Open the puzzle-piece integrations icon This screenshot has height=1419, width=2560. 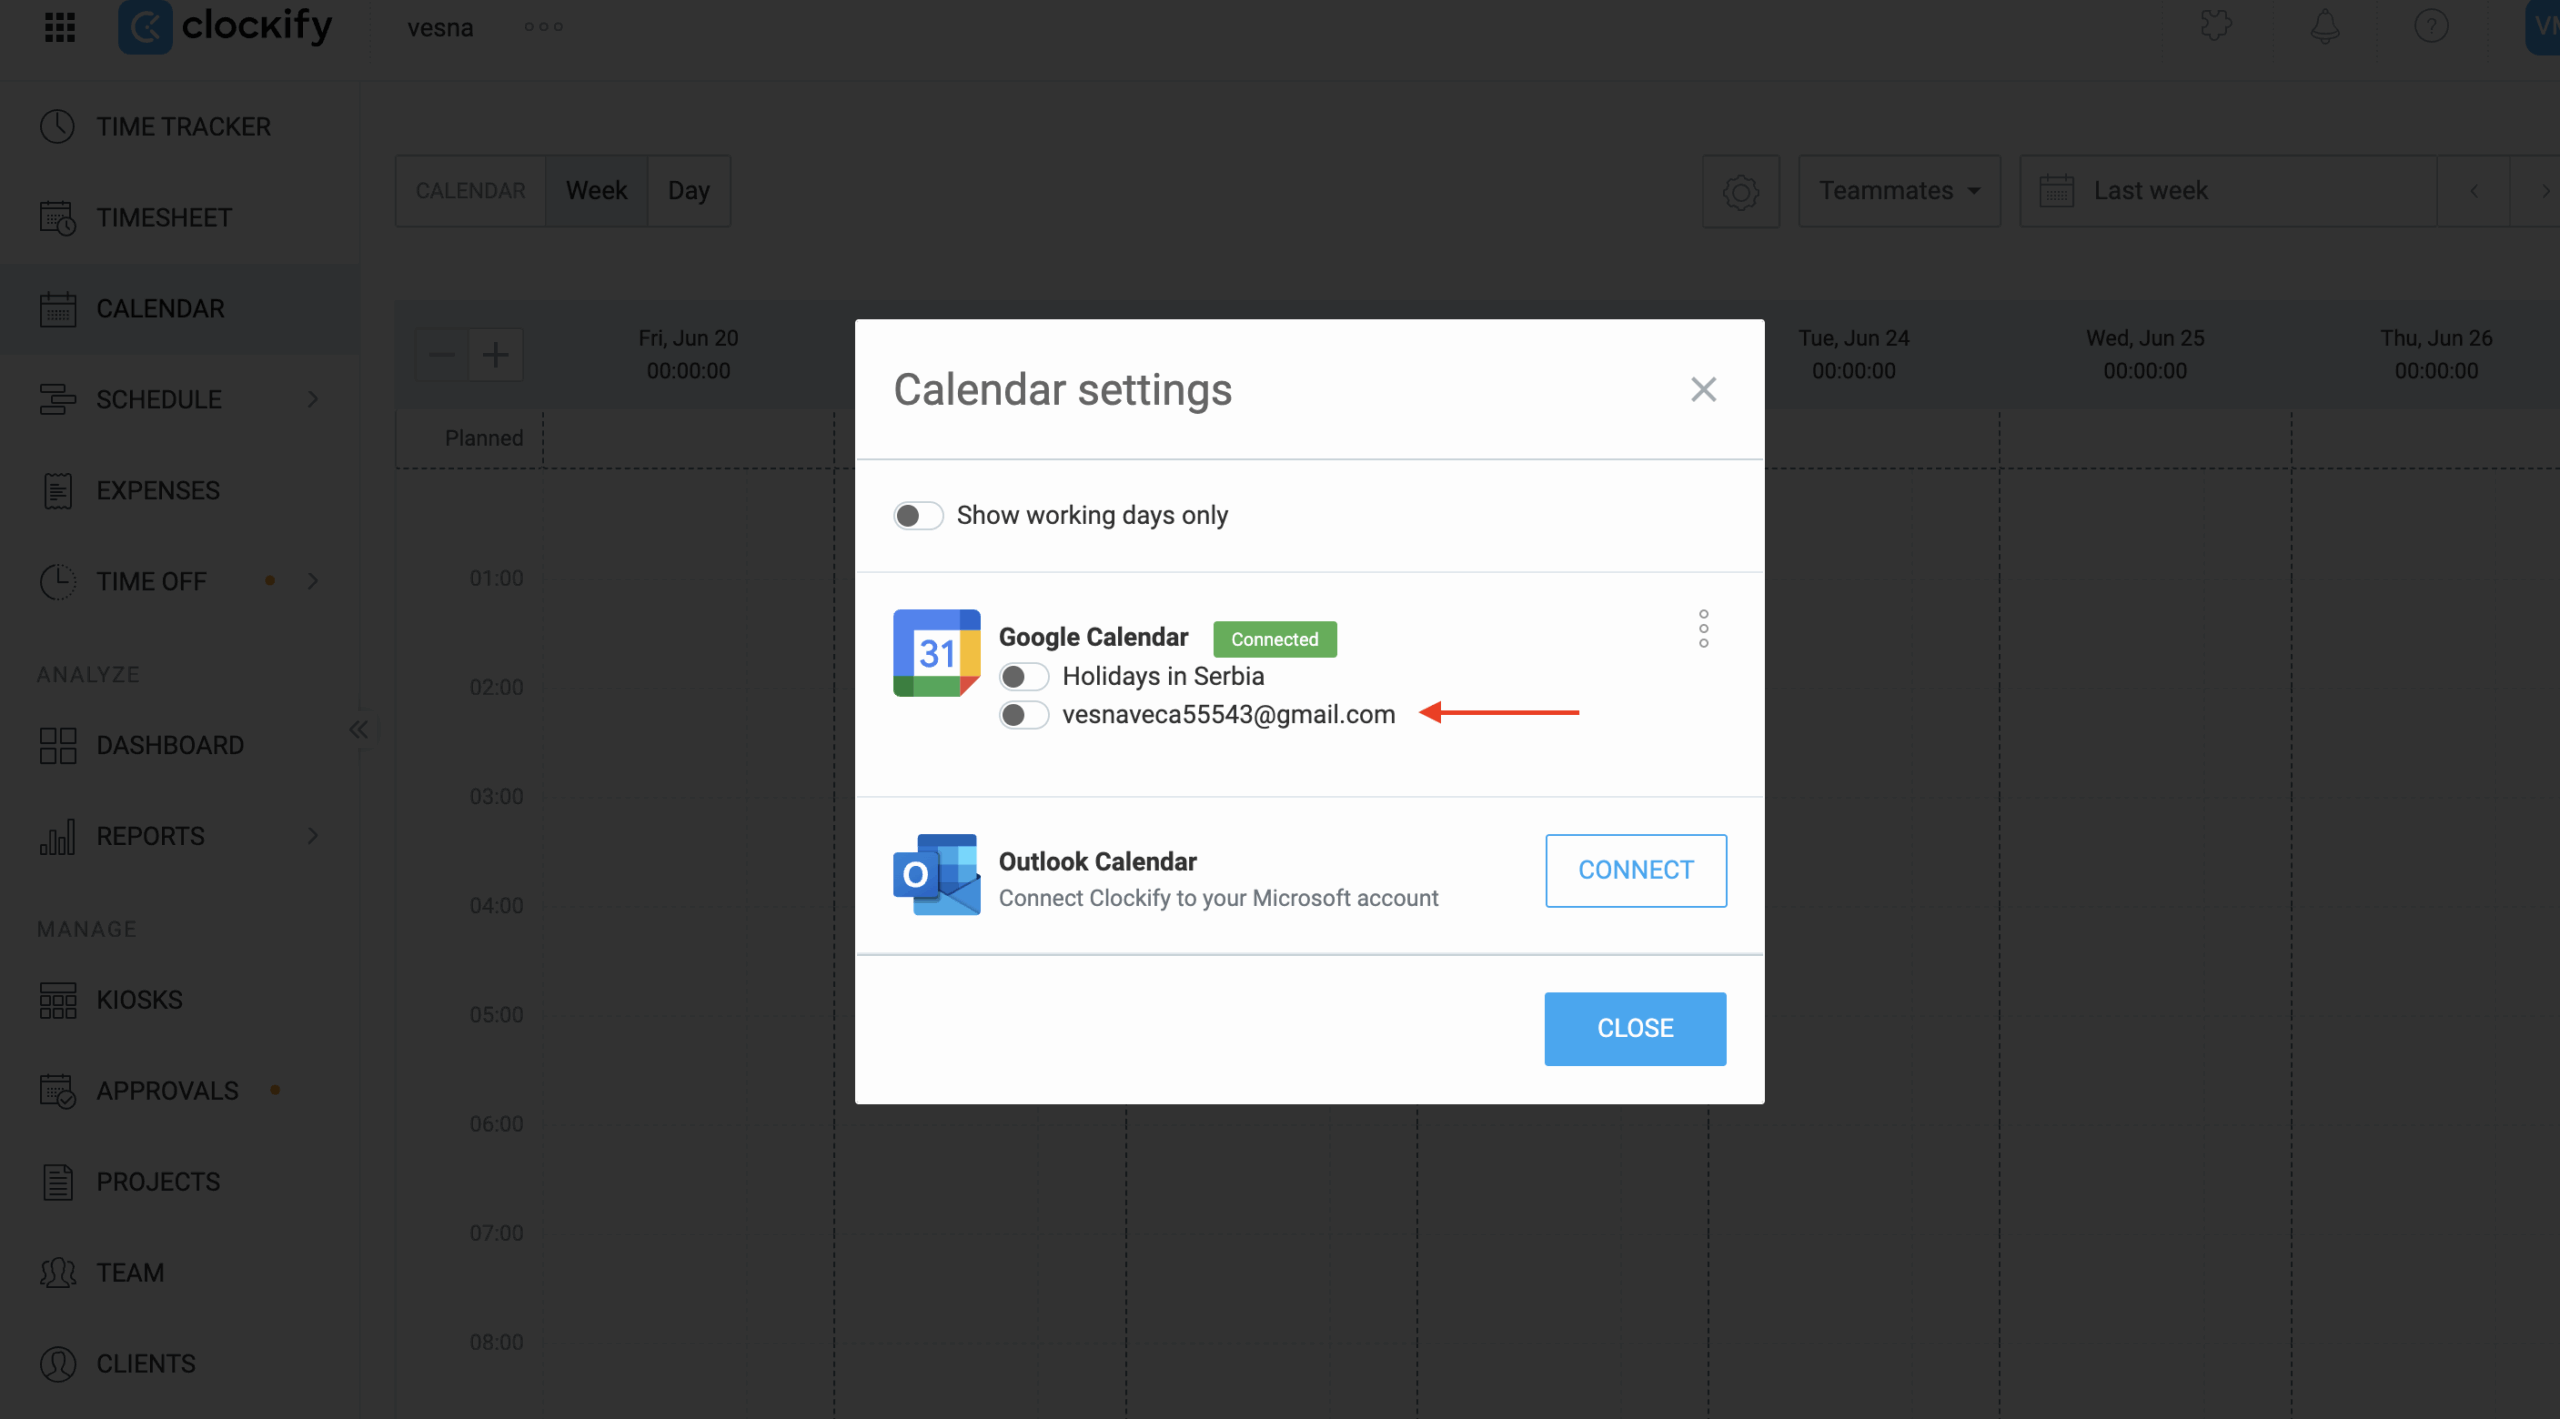tap(2216, 26)
